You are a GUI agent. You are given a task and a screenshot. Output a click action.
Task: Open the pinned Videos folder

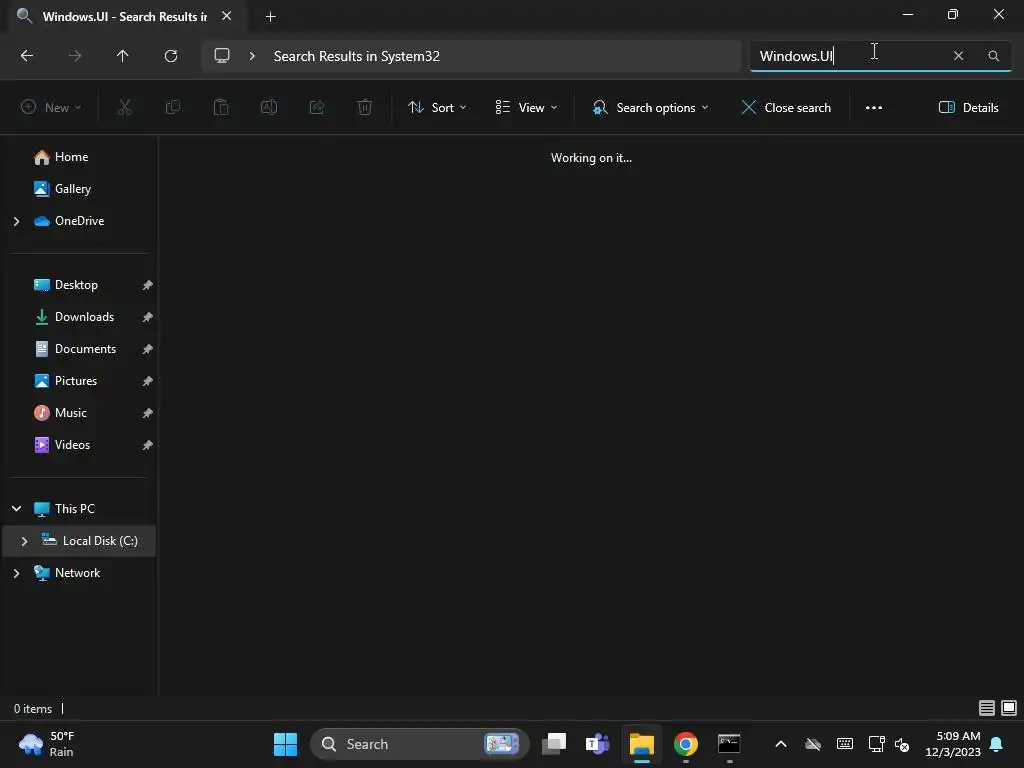[x=72, y=445]
